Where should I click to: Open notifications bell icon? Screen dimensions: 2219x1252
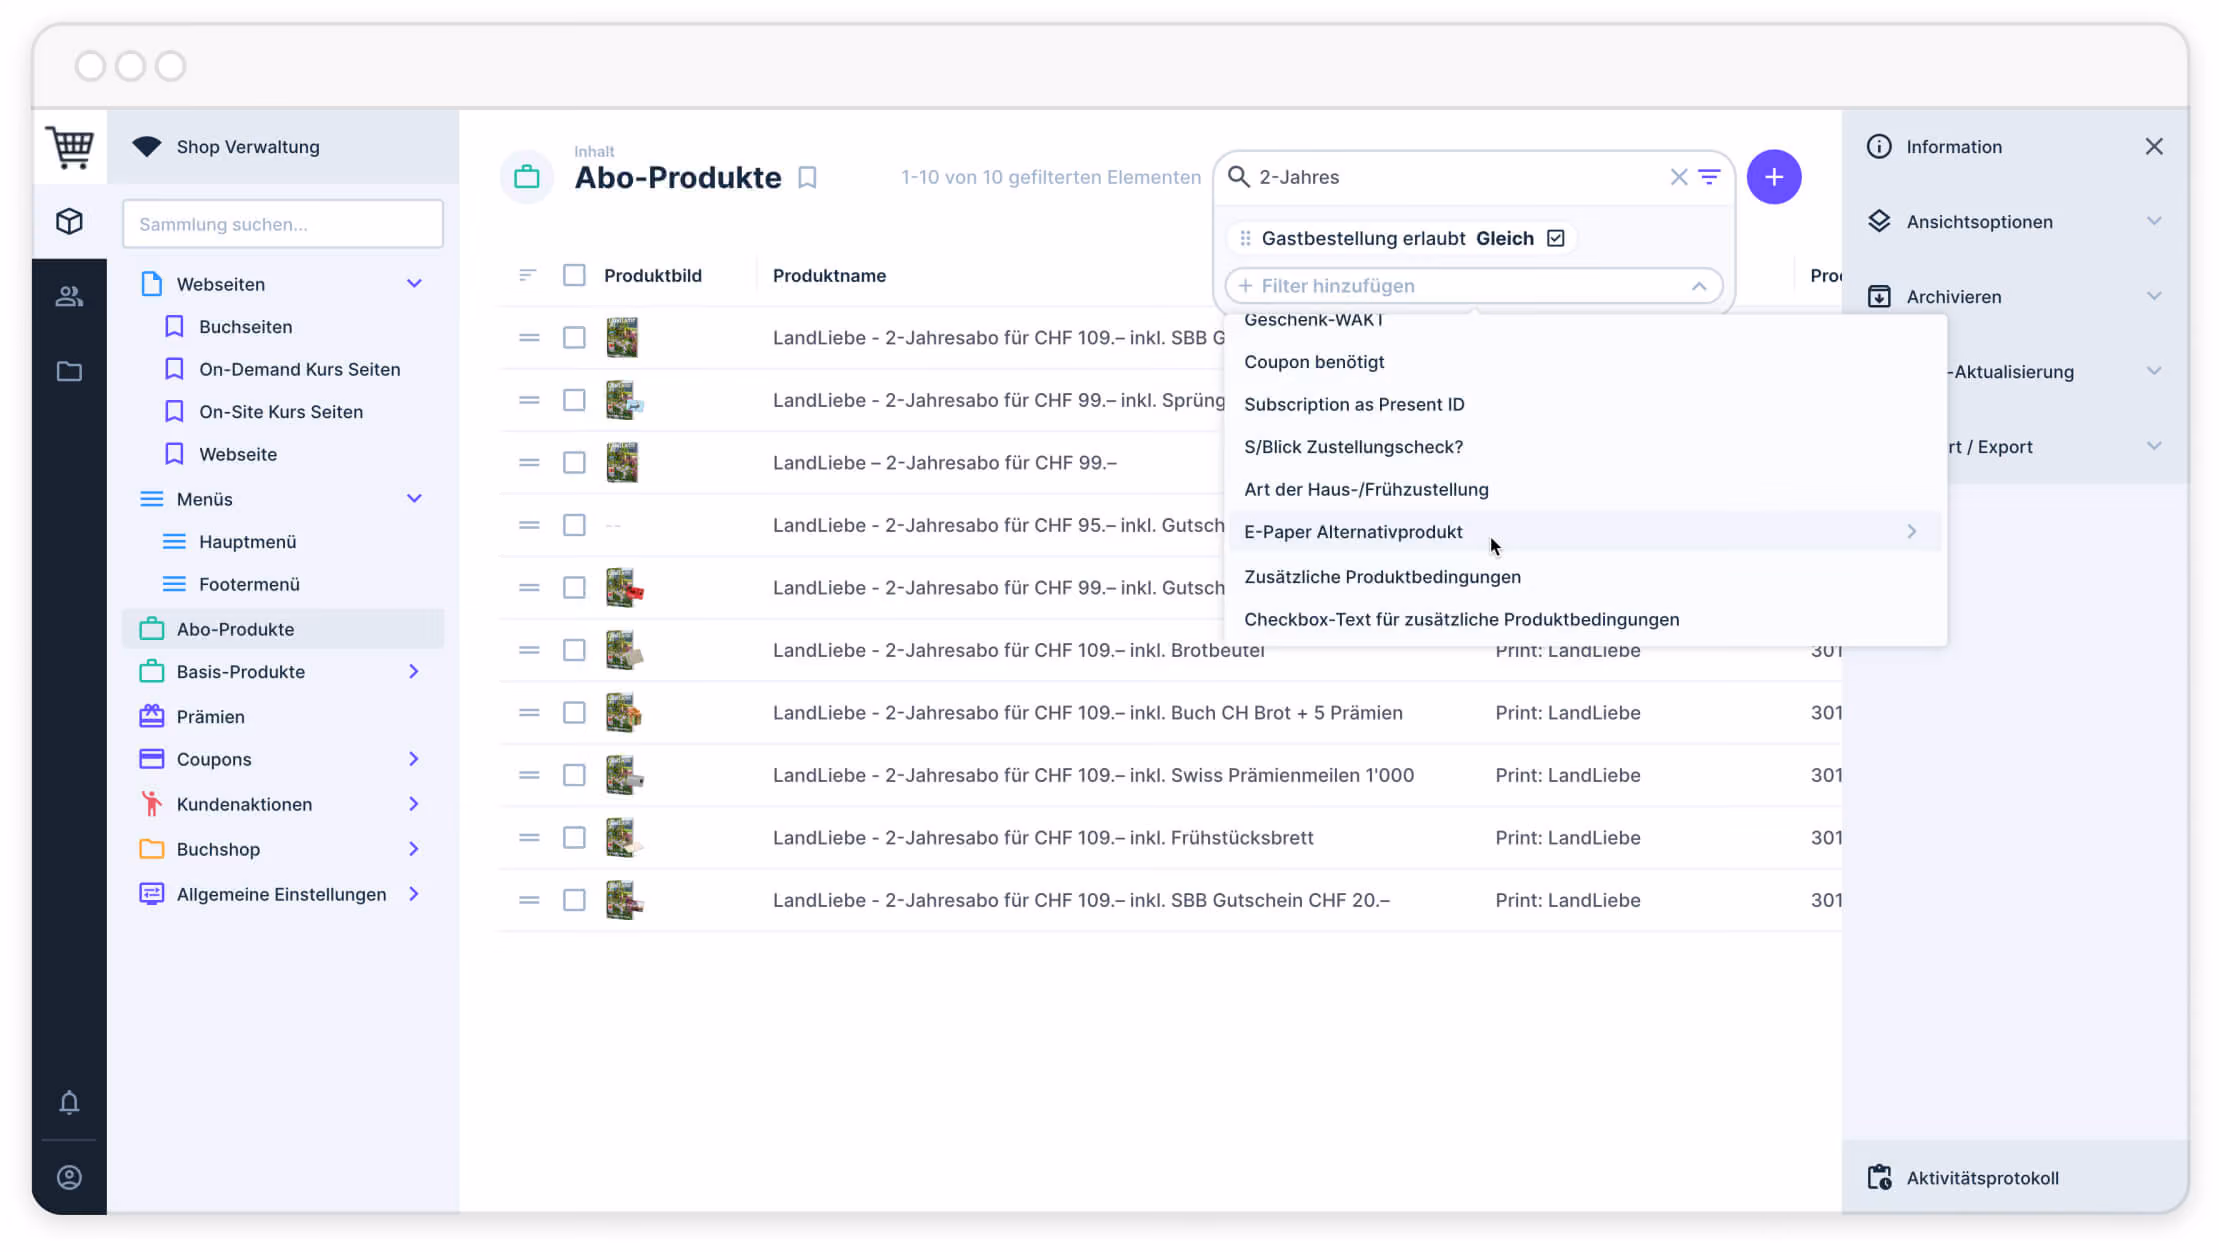tap(69, 1102)
